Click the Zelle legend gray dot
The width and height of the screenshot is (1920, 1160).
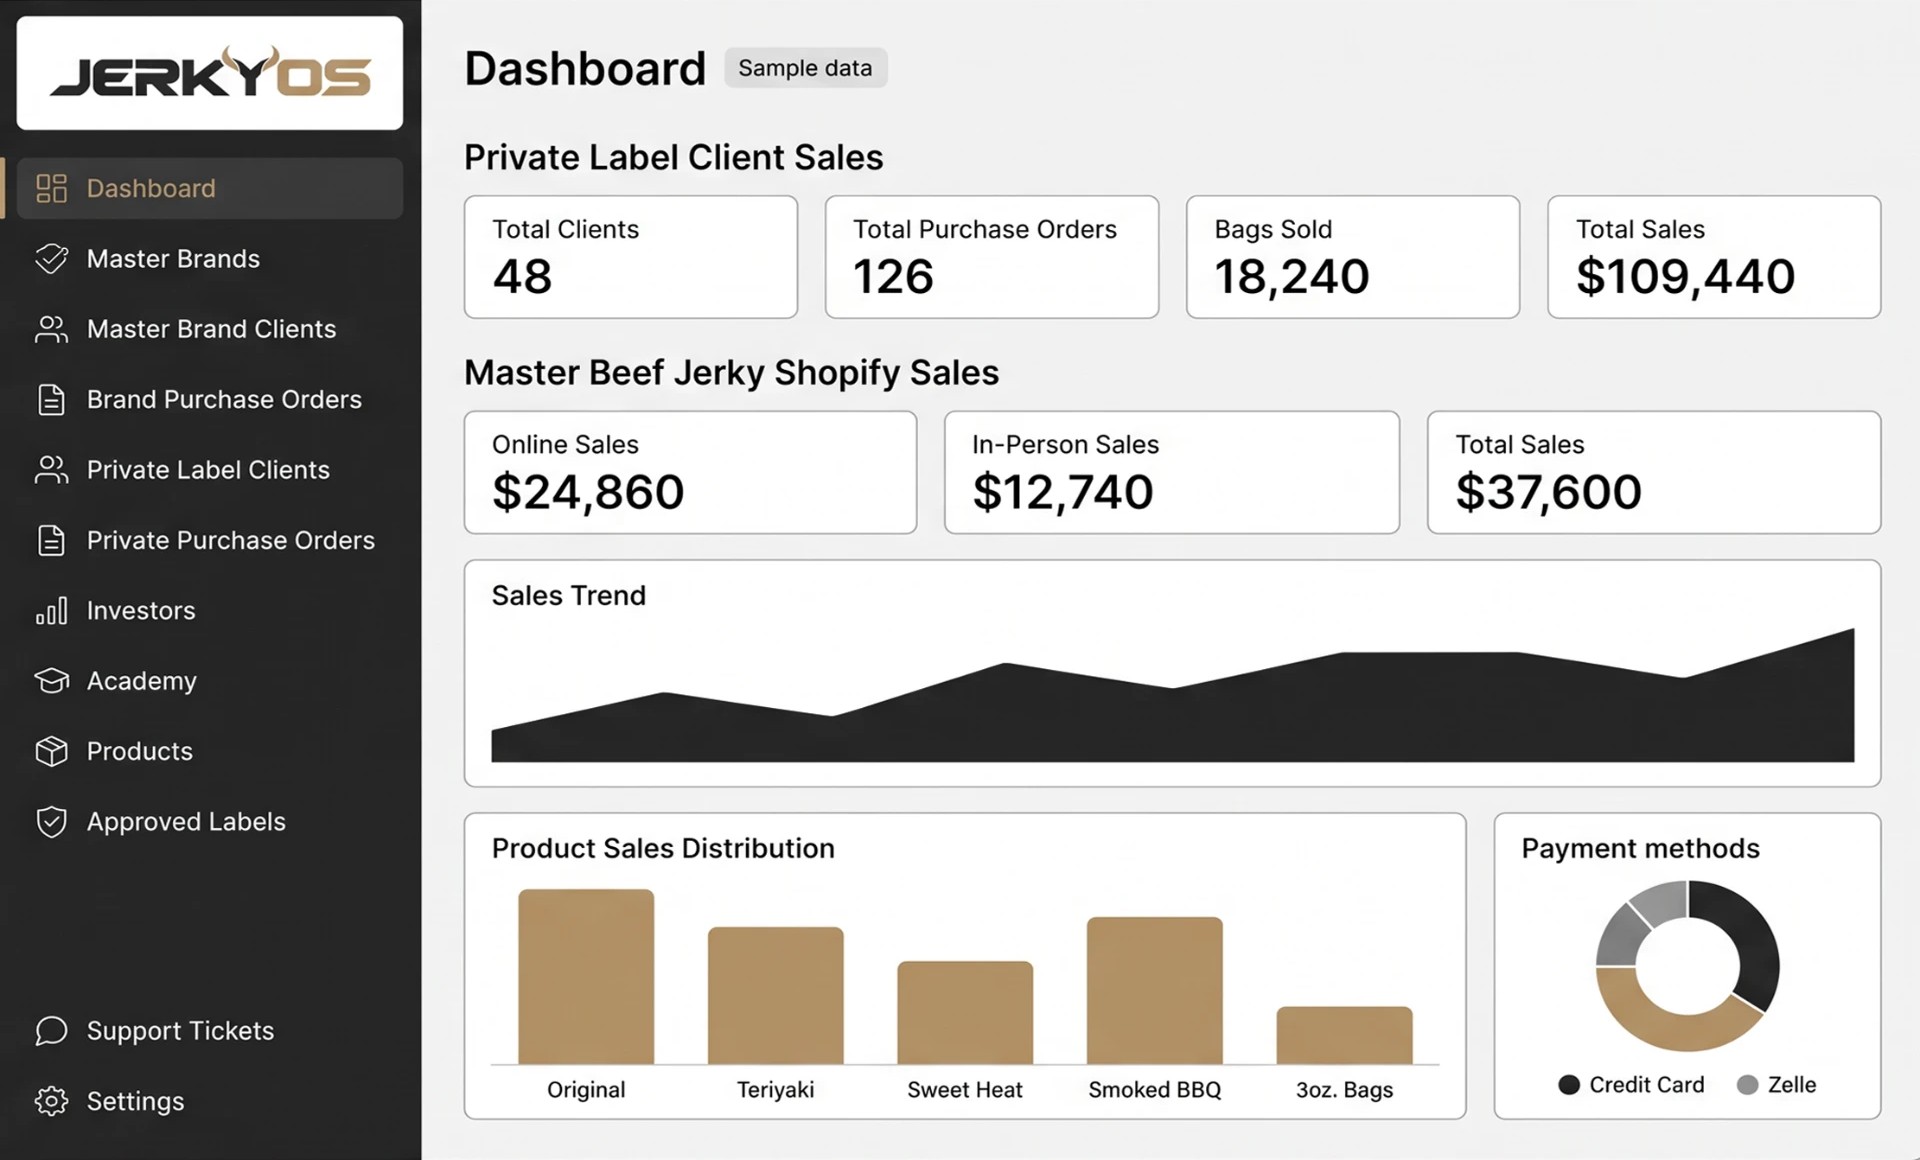(1748, 1085)
